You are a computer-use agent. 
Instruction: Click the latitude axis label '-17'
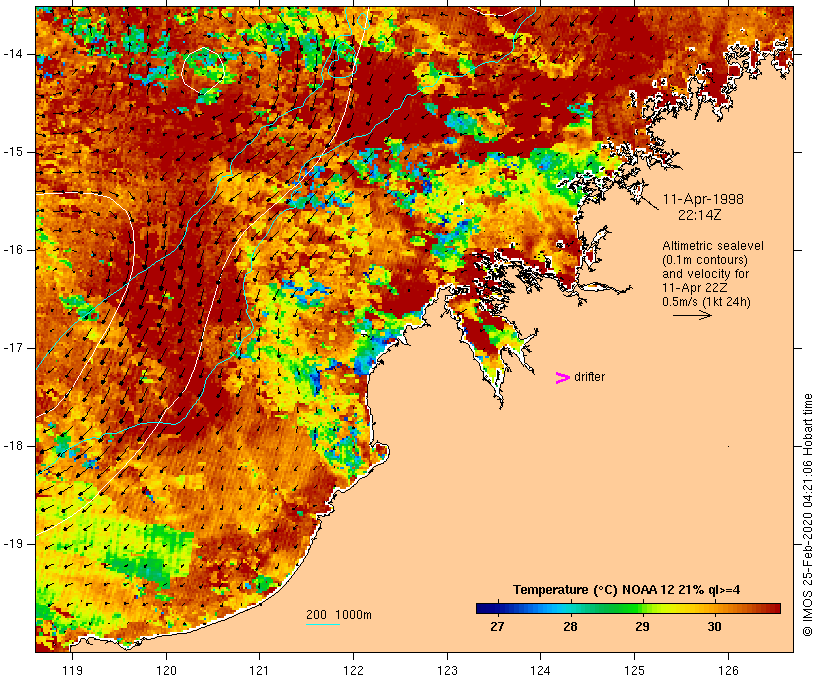pyautogui.click(x=13, y=348)
